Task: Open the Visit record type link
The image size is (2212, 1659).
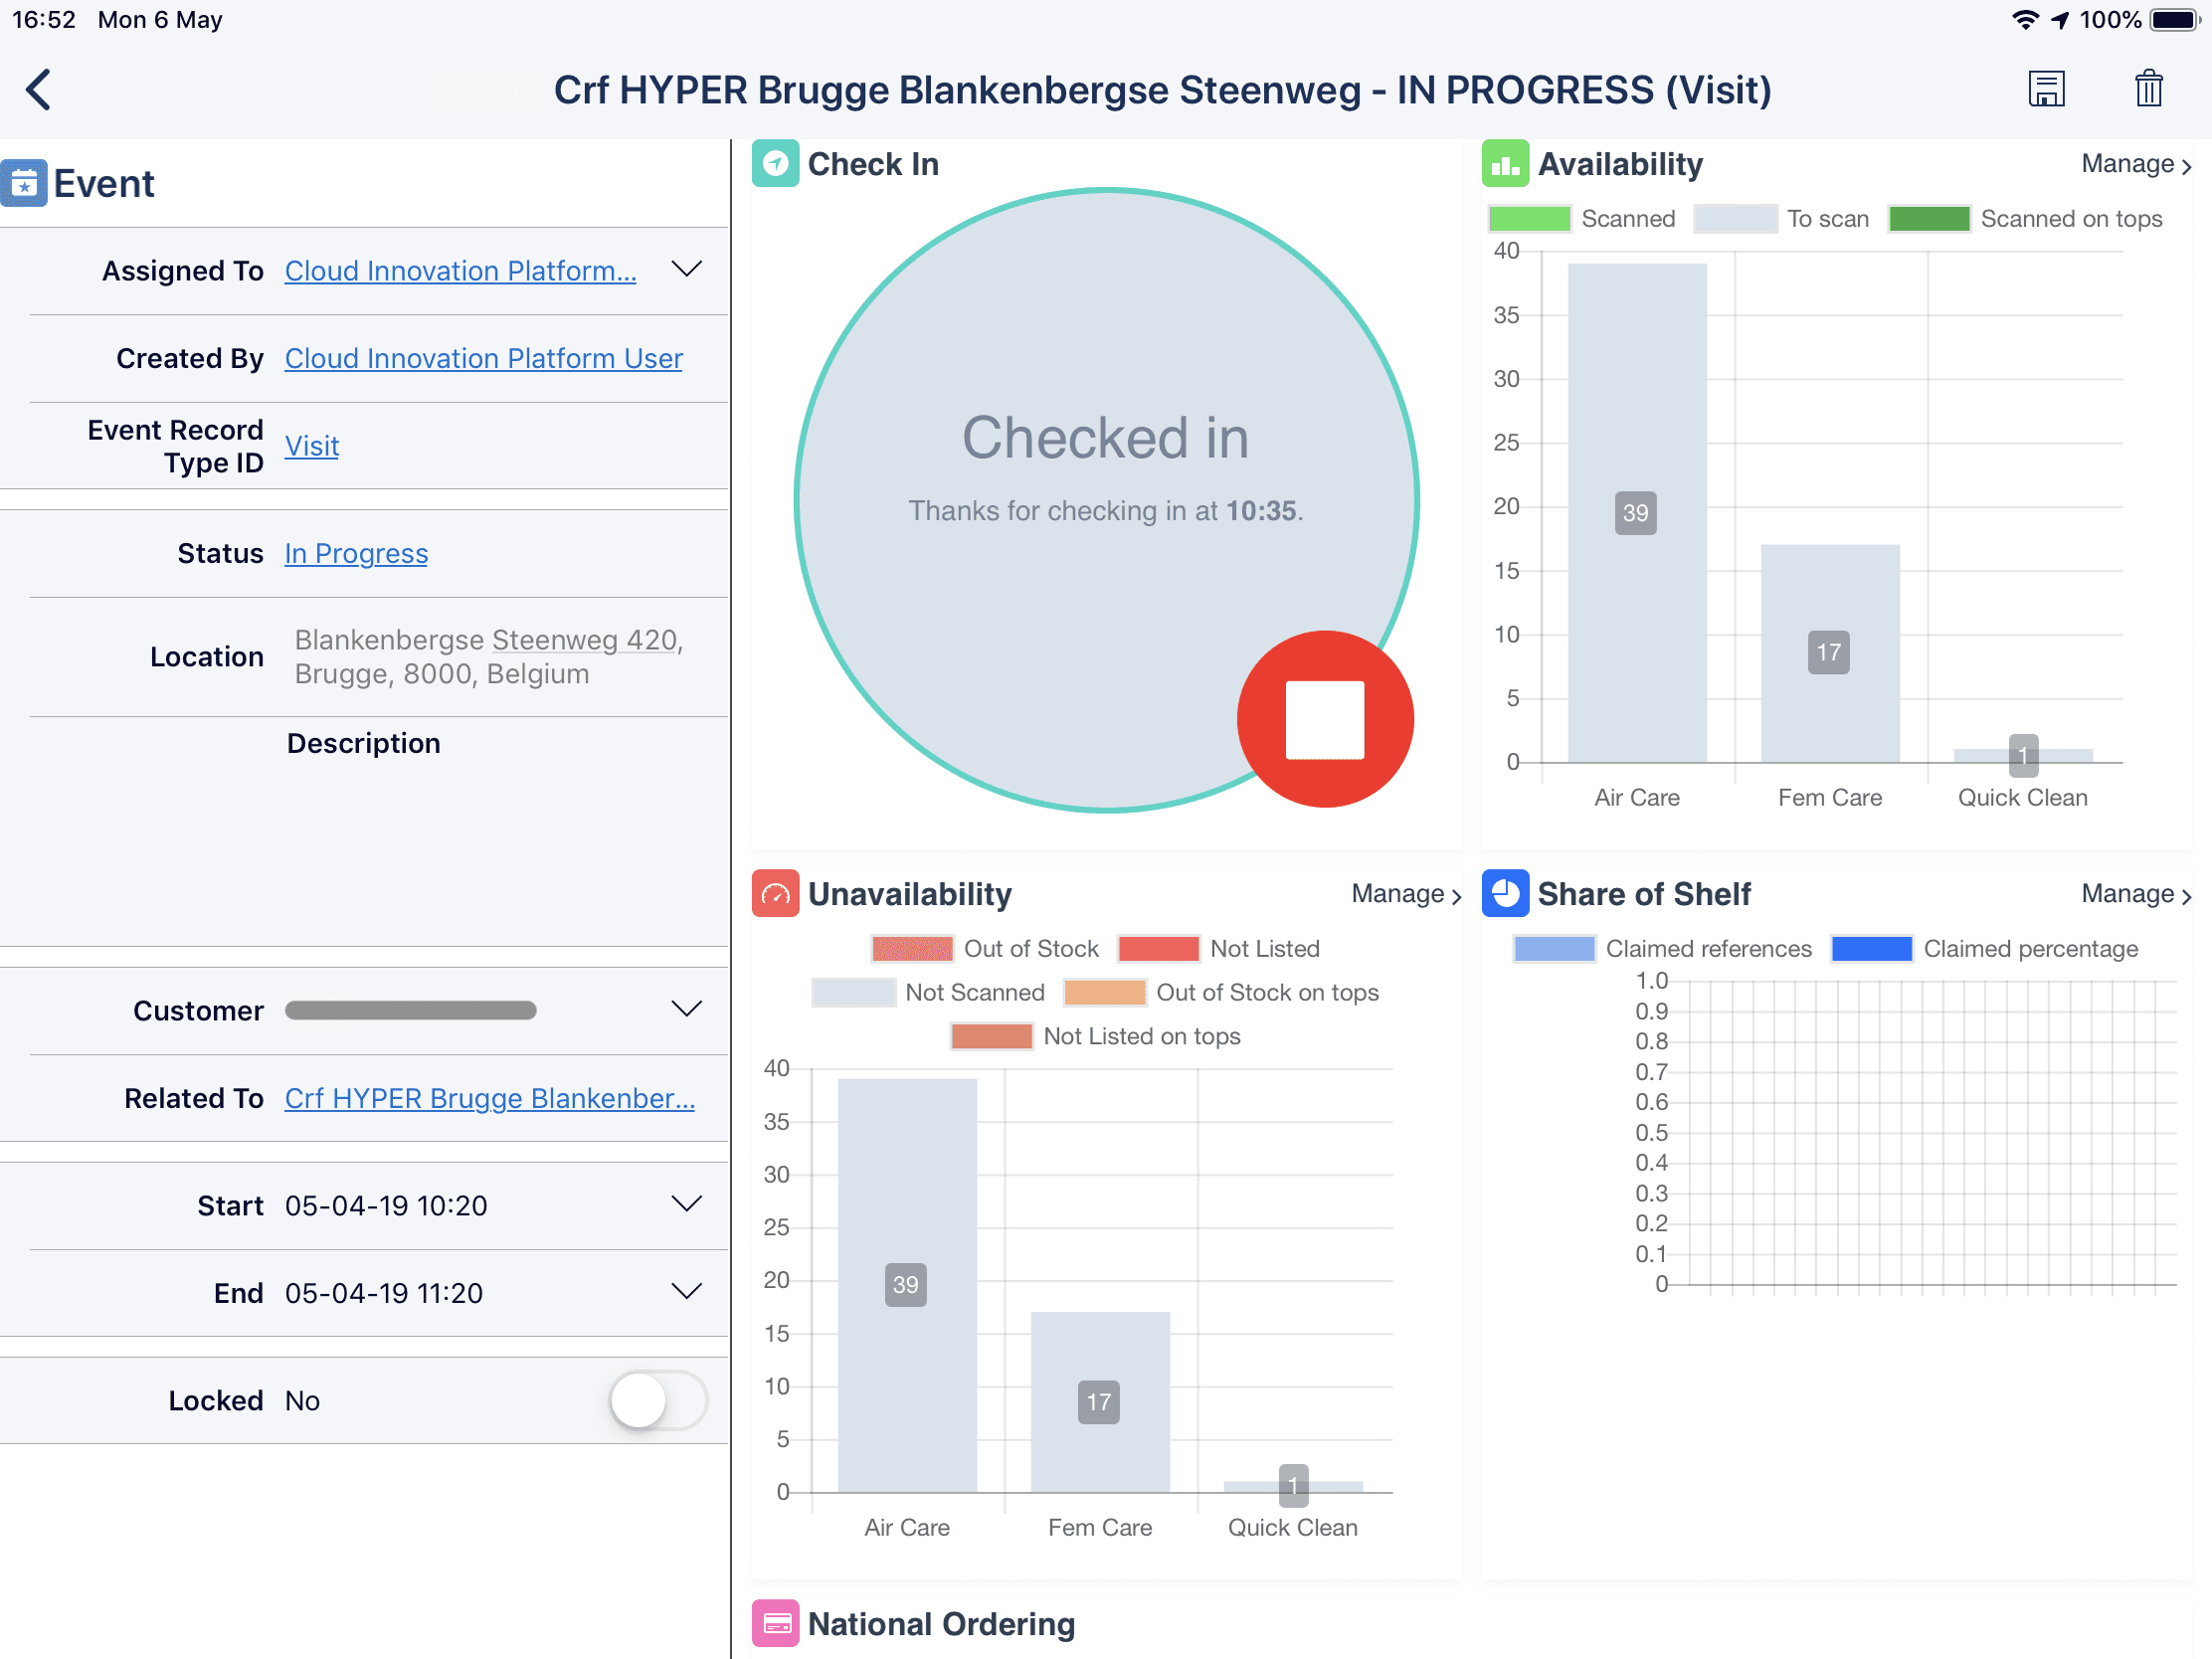Action: pyautogui.click(x=312, y=446)
